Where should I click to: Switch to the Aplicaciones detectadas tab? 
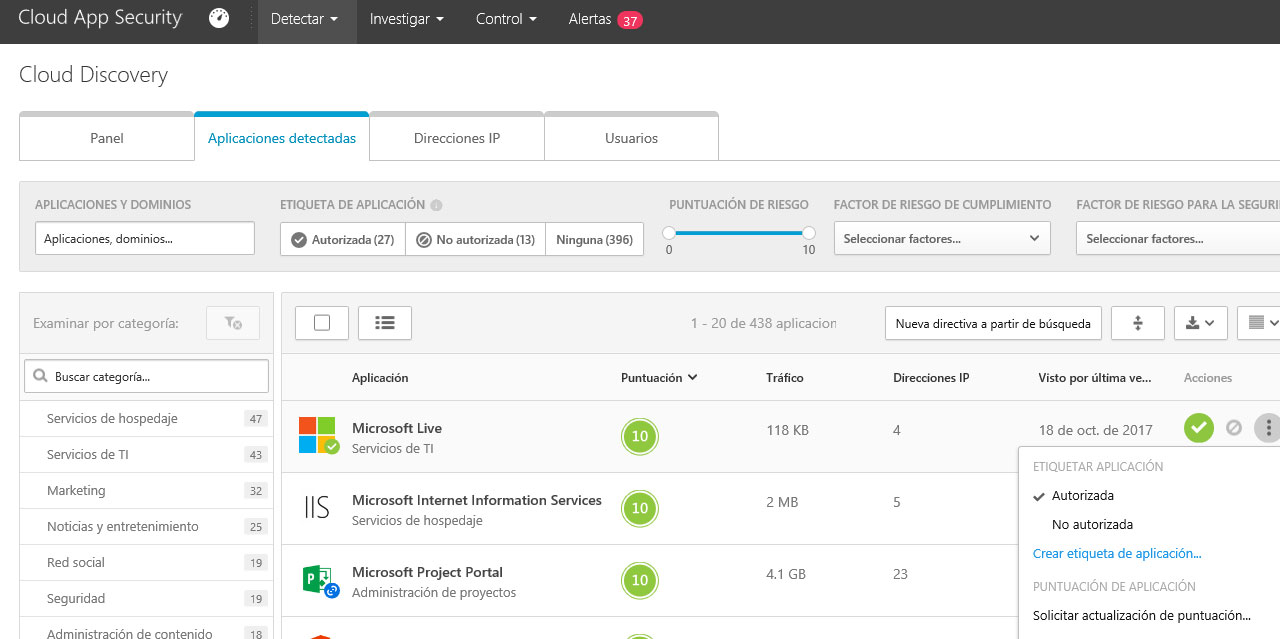coord(282,138)
